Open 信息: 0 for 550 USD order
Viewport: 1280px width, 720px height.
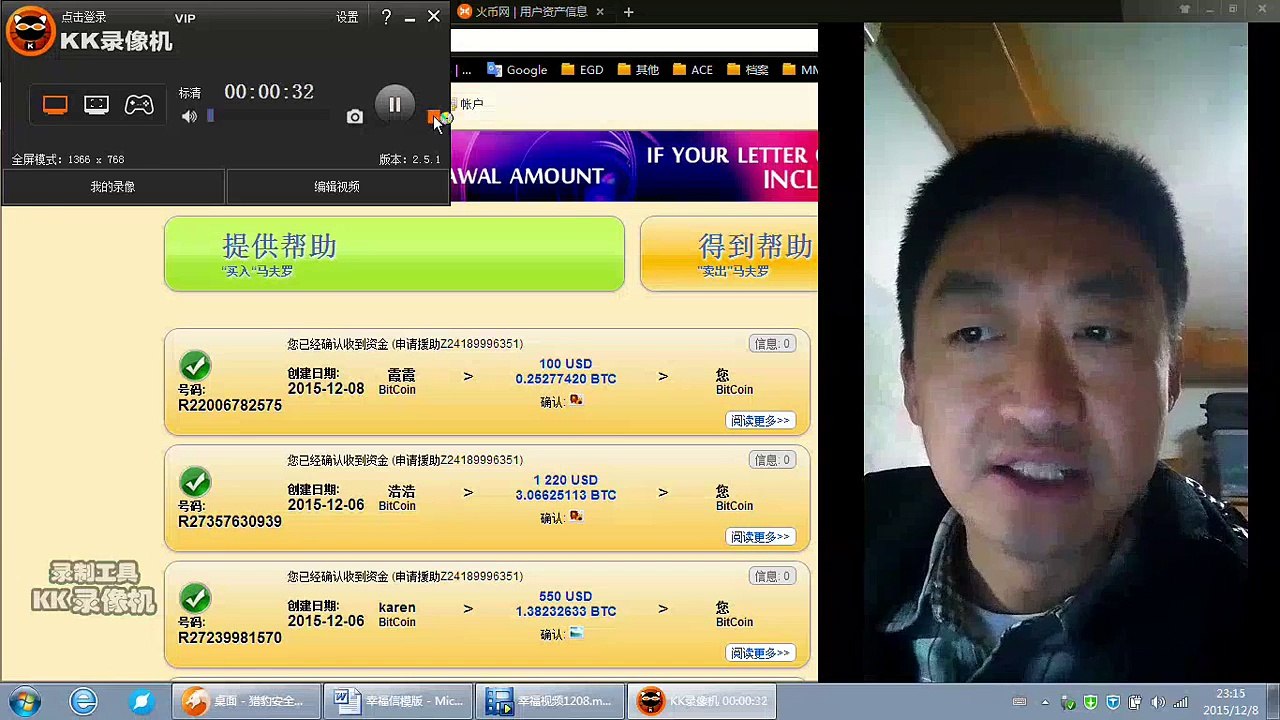click(x=772, y=576)
